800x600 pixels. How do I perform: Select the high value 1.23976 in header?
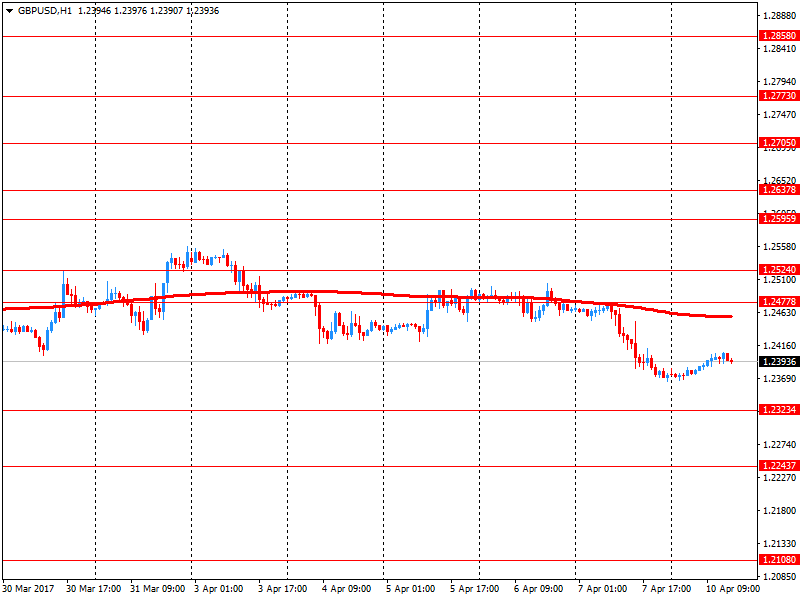click(130, 11)
